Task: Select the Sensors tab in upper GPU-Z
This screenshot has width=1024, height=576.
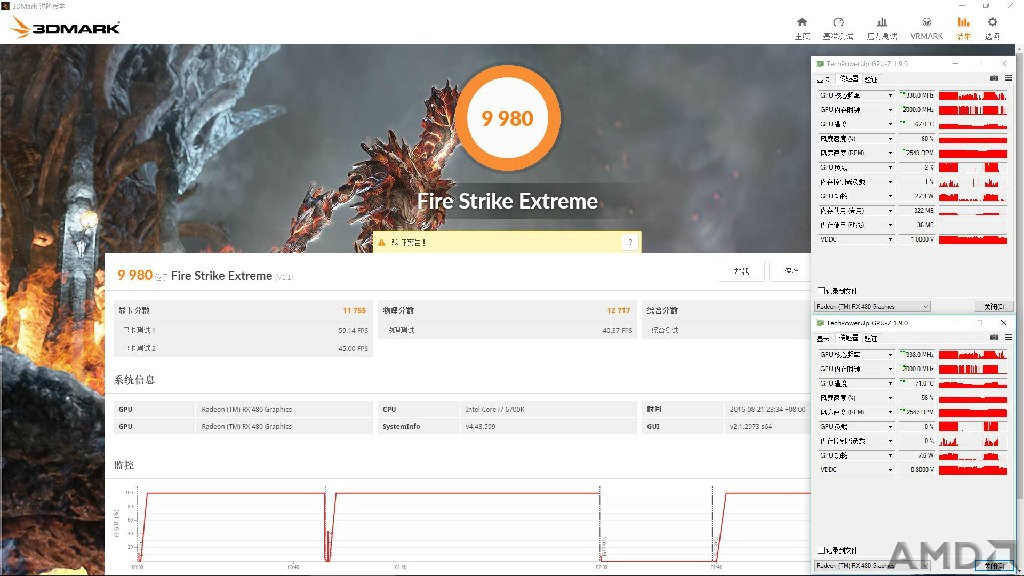Action: point(849,79)
